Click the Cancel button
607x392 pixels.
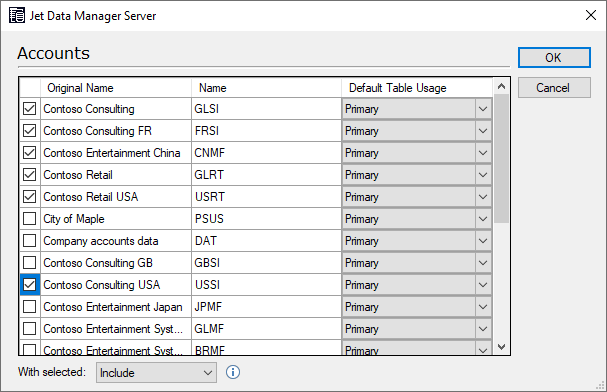(554, 88)
